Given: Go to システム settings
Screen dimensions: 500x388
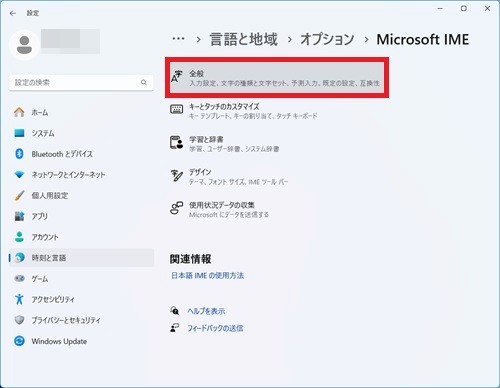Looking at the screenshot, I should point(82,133).
